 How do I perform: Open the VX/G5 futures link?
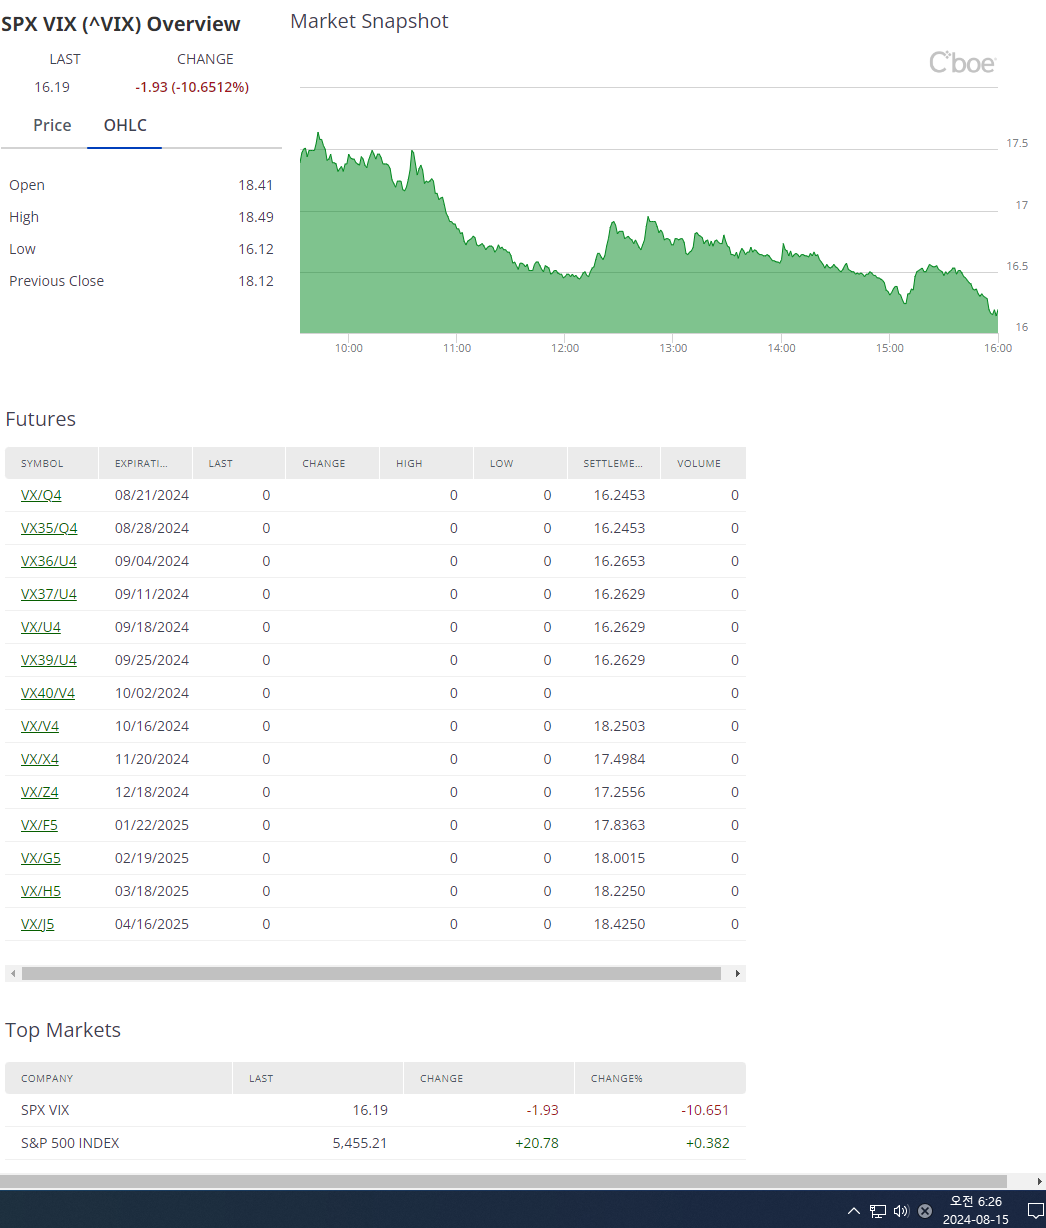pos(41,858)
